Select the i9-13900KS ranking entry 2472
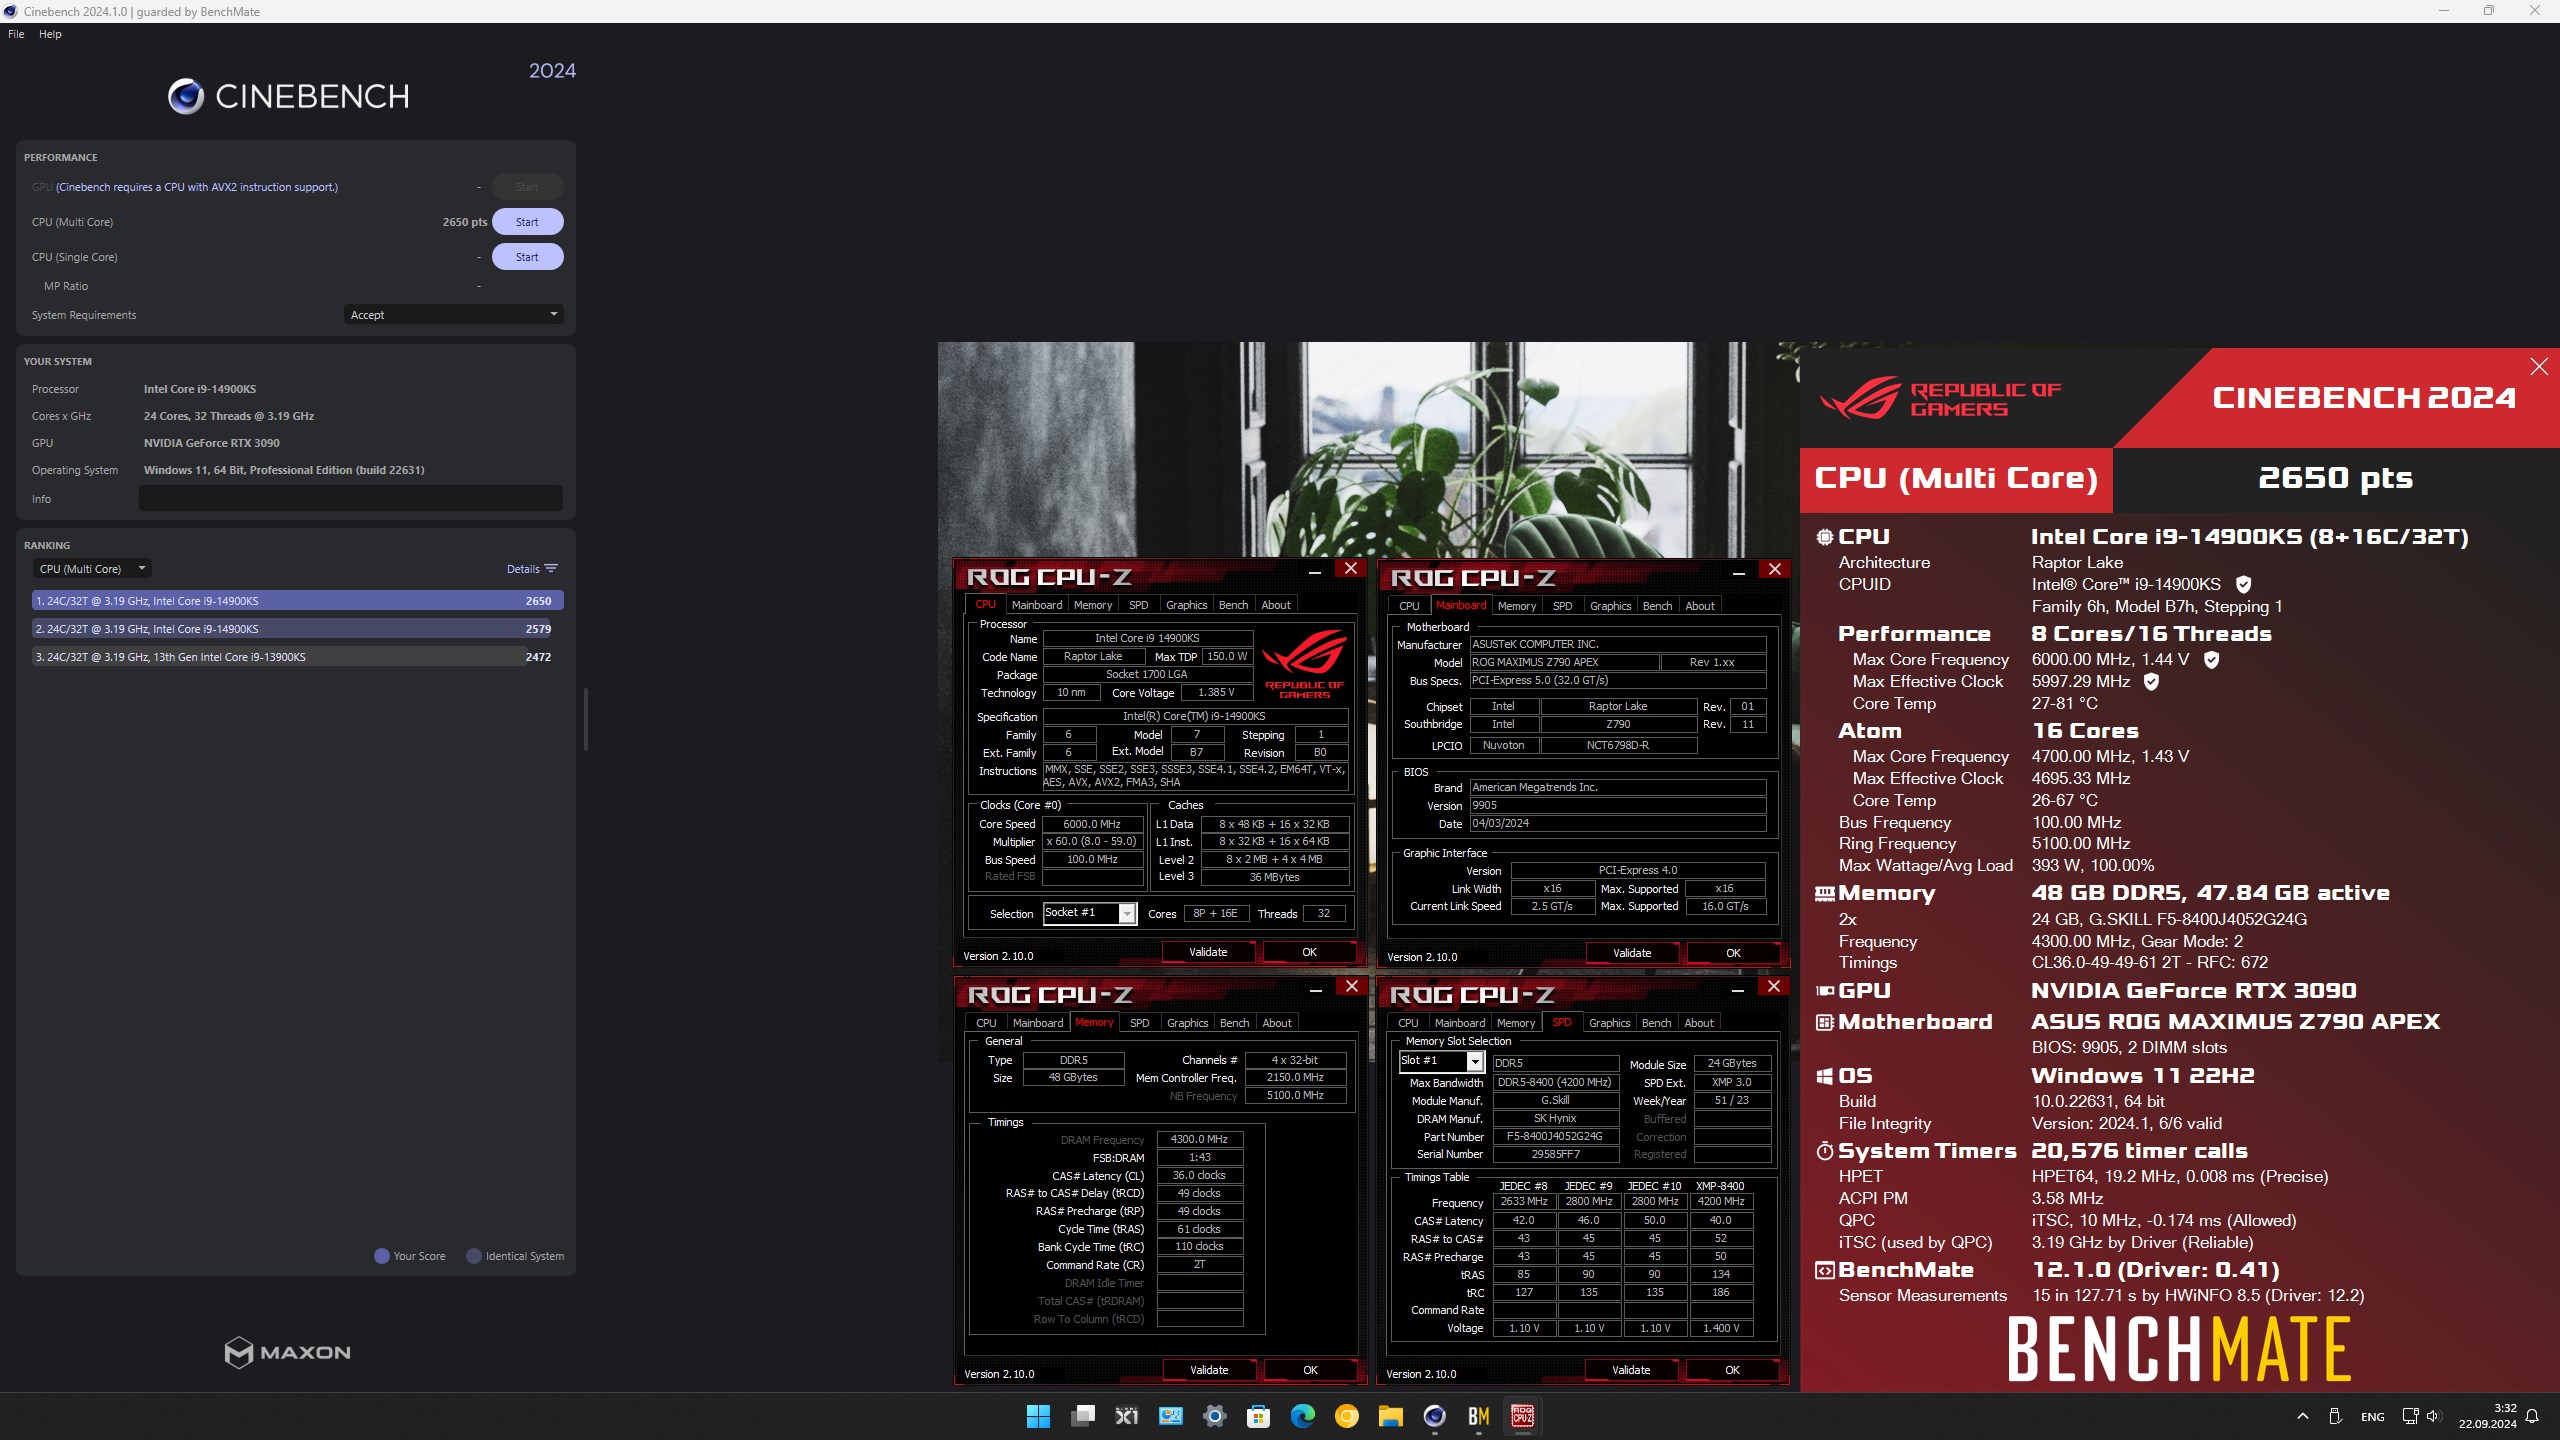 (x=298, y=657)
